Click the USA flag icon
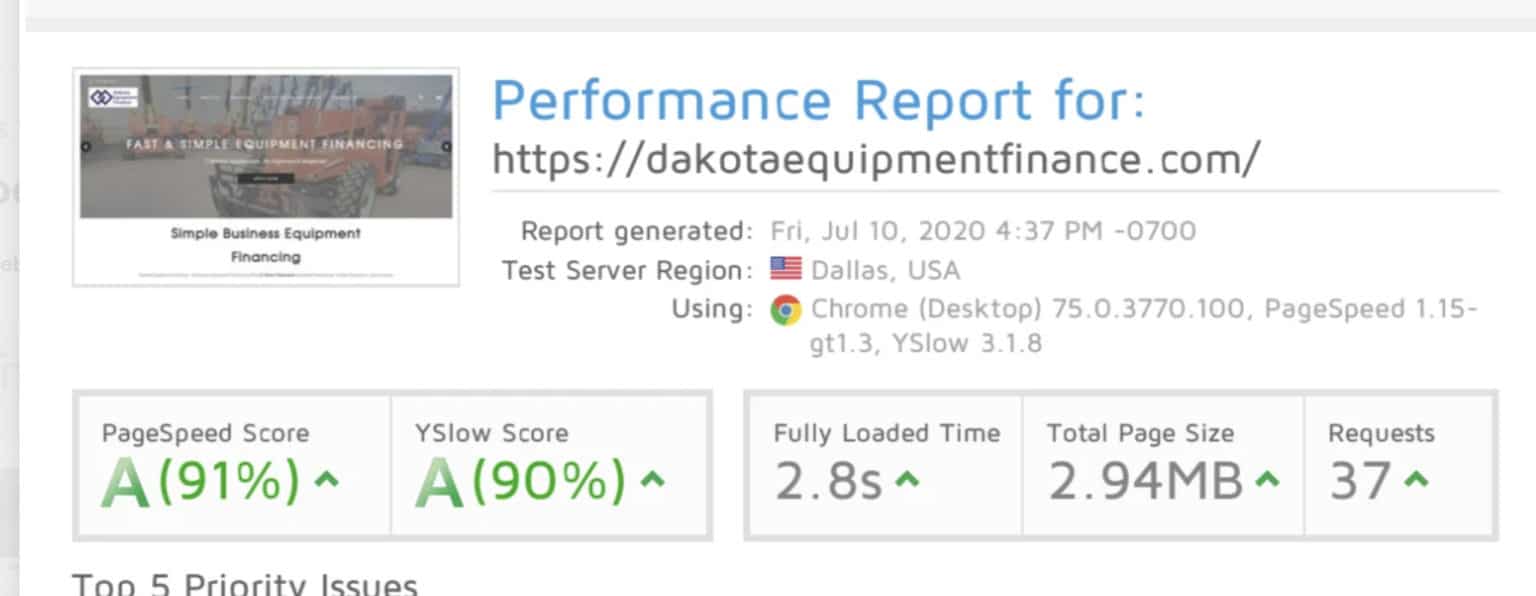This screenshot has width=1536, height=596. click(x=786, y=269)
